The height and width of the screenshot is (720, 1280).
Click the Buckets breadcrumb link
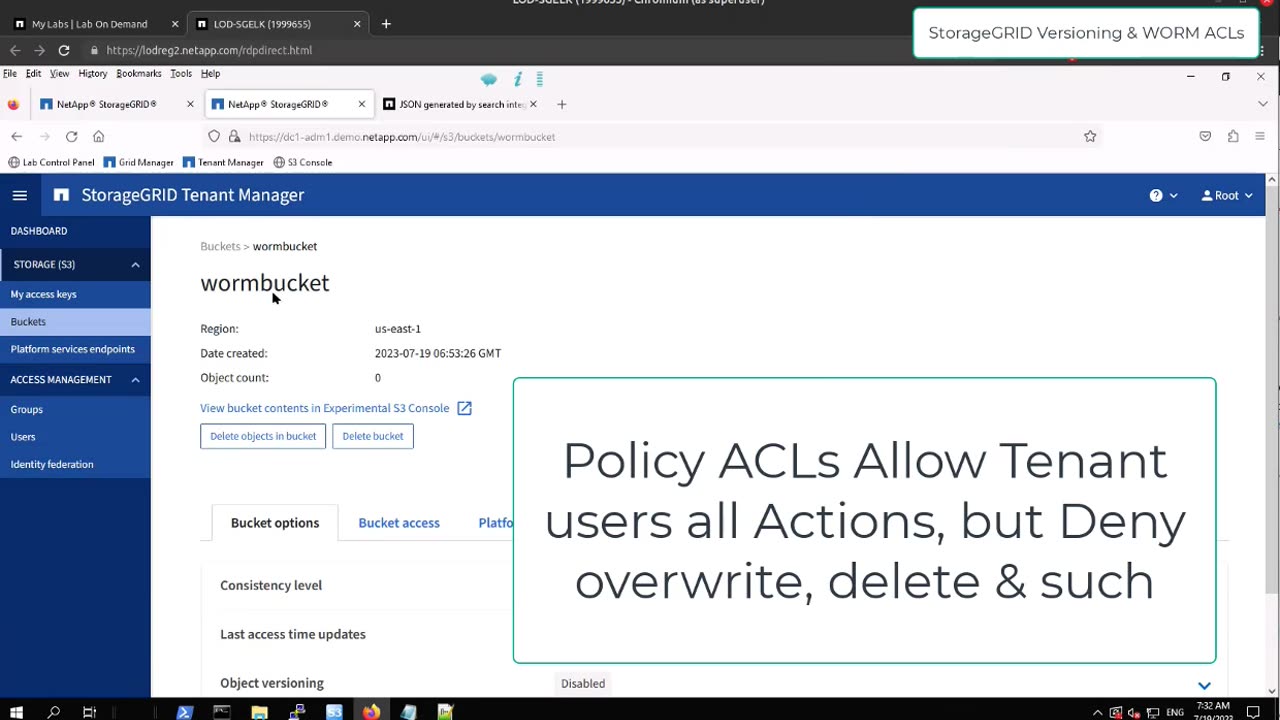220,246
